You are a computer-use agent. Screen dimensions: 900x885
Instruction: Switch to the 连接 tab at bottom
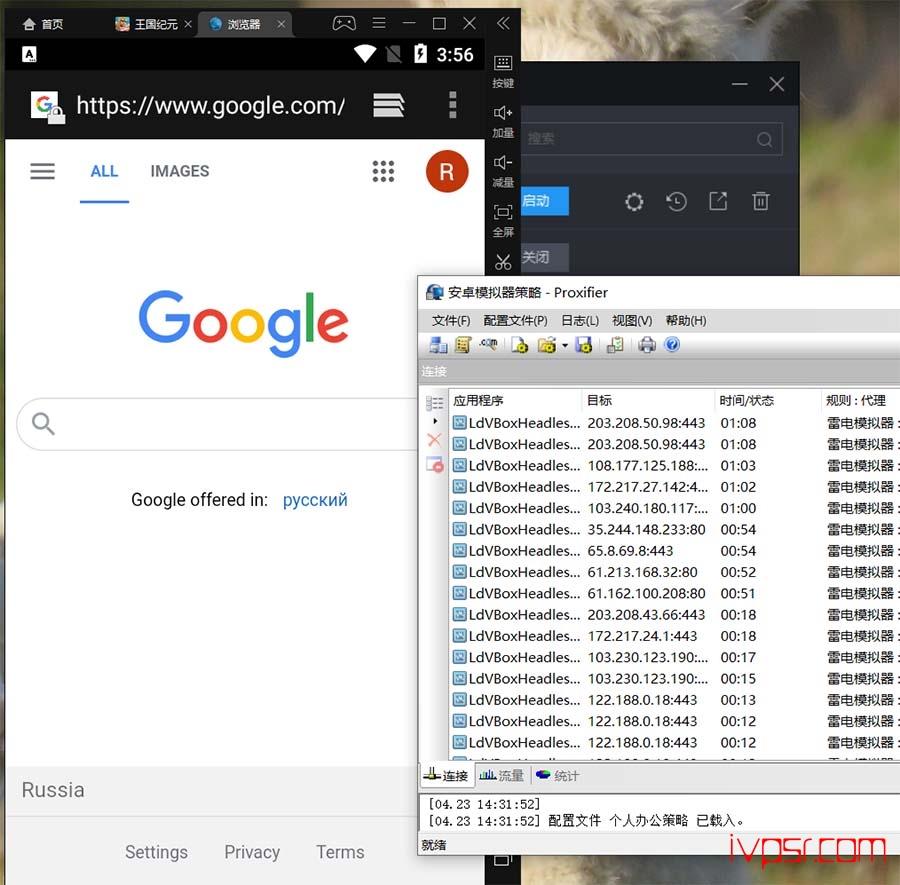tap(446, 776)
